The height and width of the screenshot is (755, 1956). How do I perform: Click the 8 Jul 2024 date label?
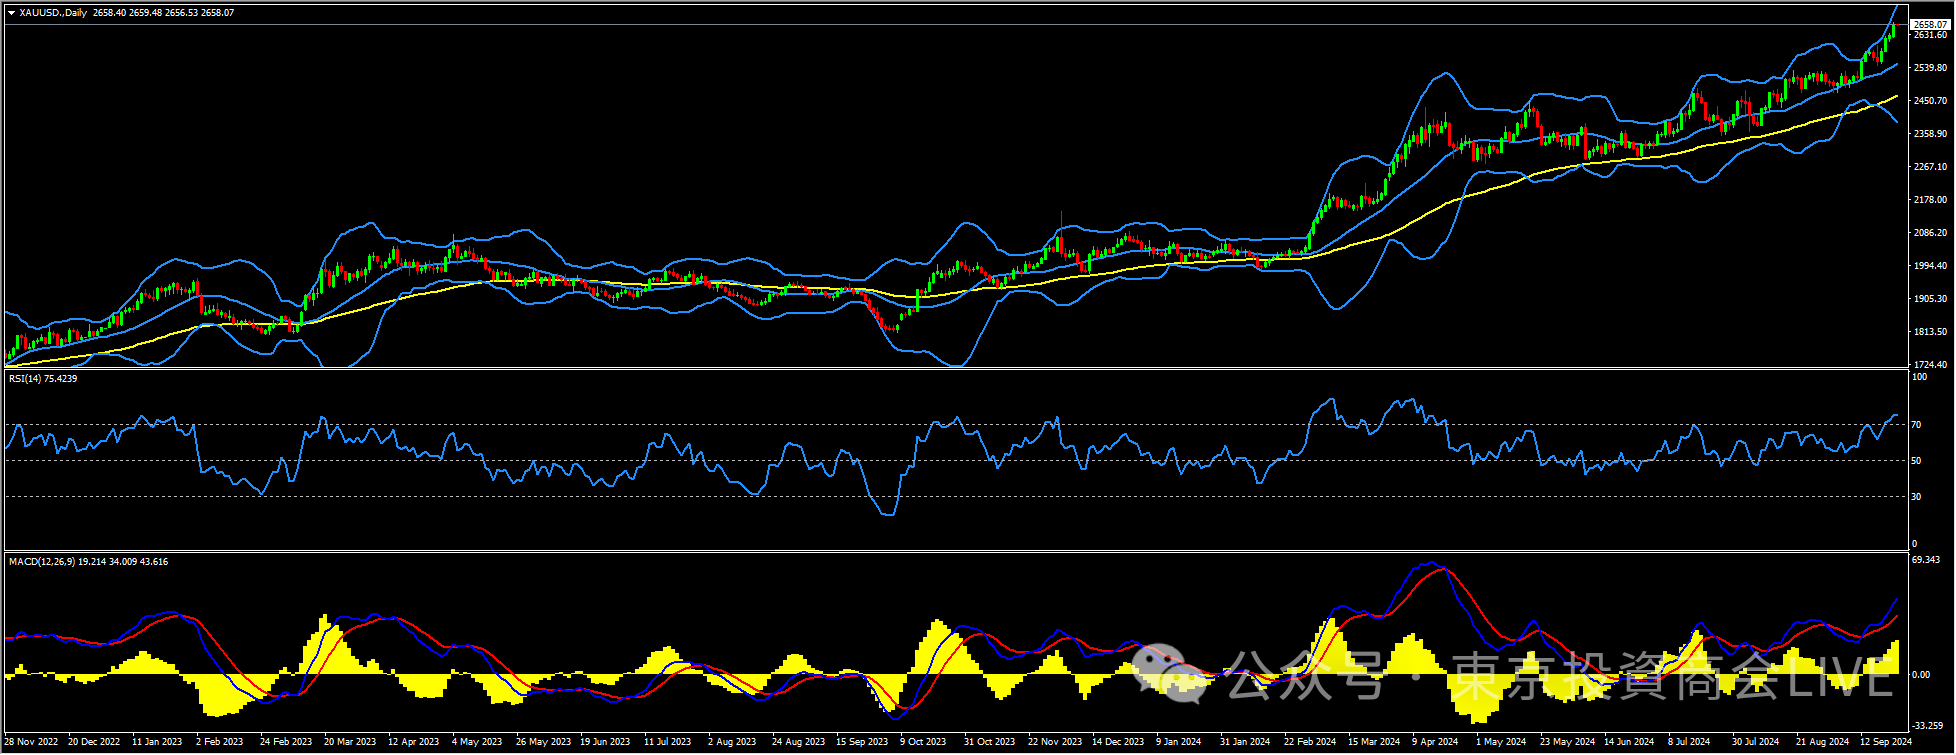click(1689, 742)
